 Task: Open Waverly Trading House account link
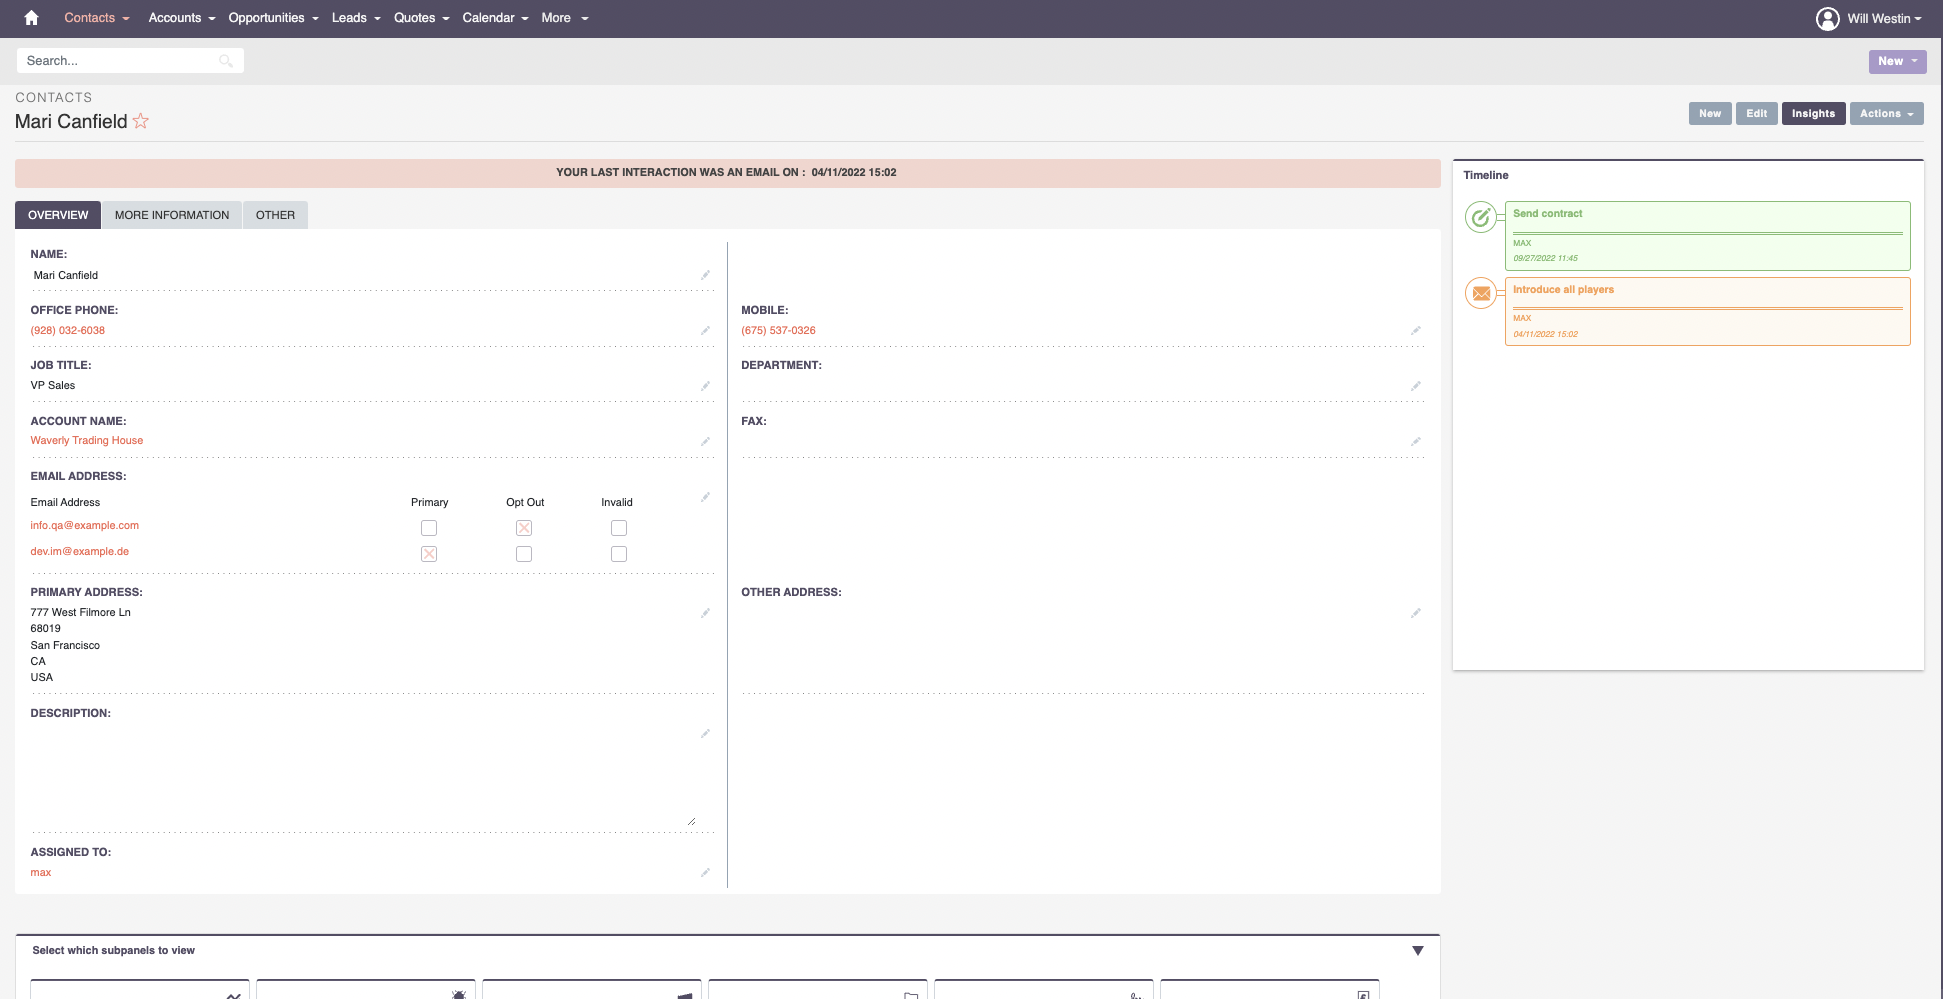pos(87,441)
